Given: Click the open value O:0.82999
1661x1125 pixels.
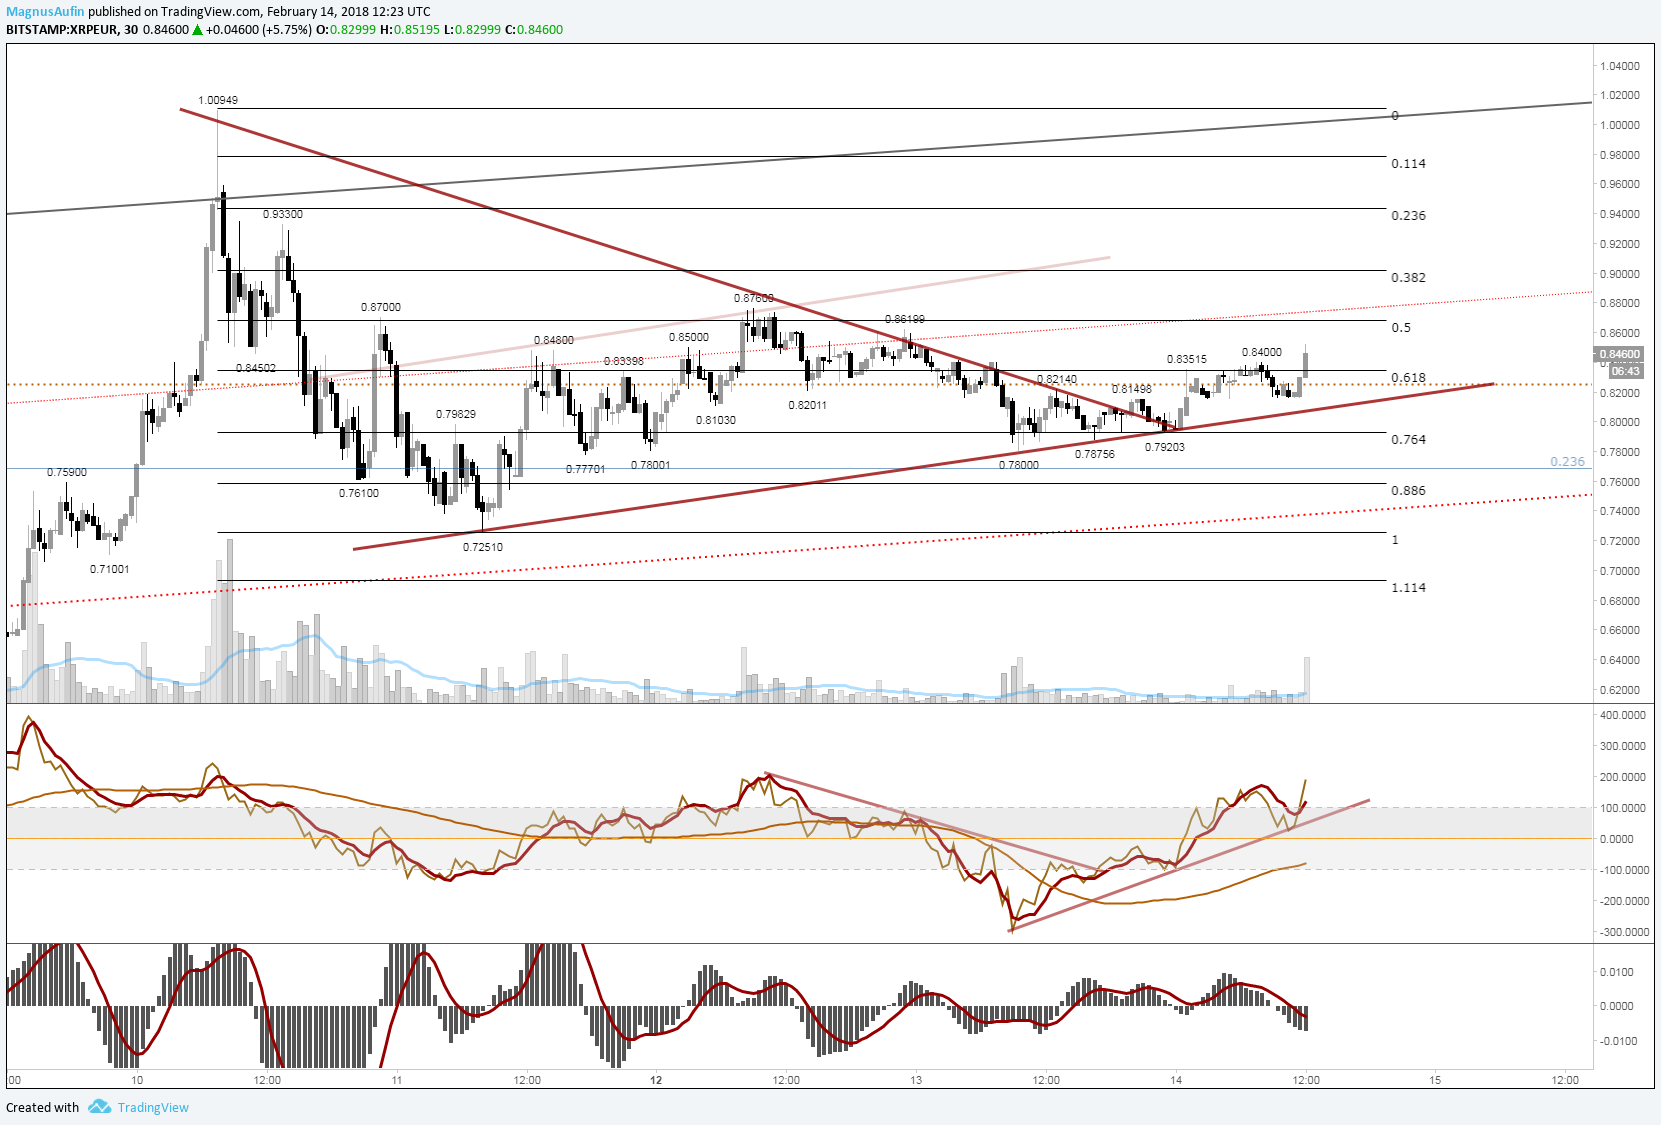Looking at the screenshot, I should [346, 30].
